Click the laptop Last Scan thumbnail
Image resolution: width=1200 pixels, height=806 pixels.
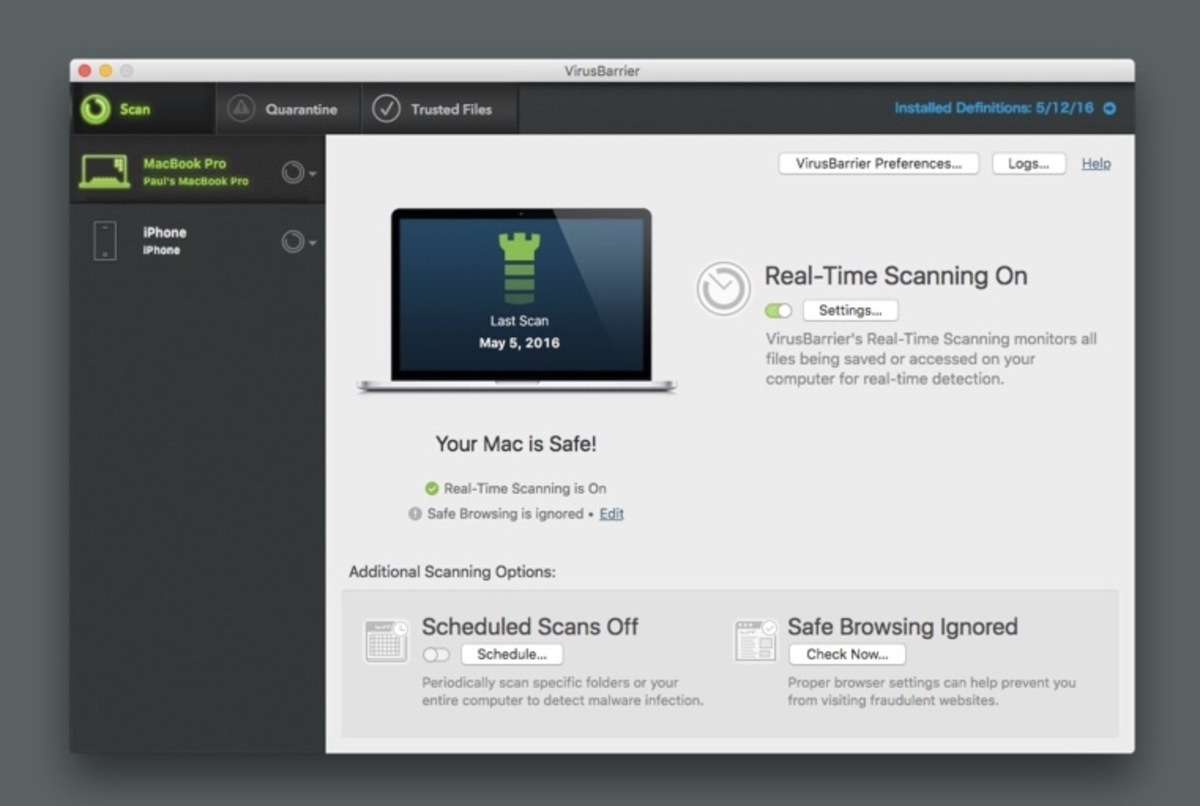pos(517,300)
